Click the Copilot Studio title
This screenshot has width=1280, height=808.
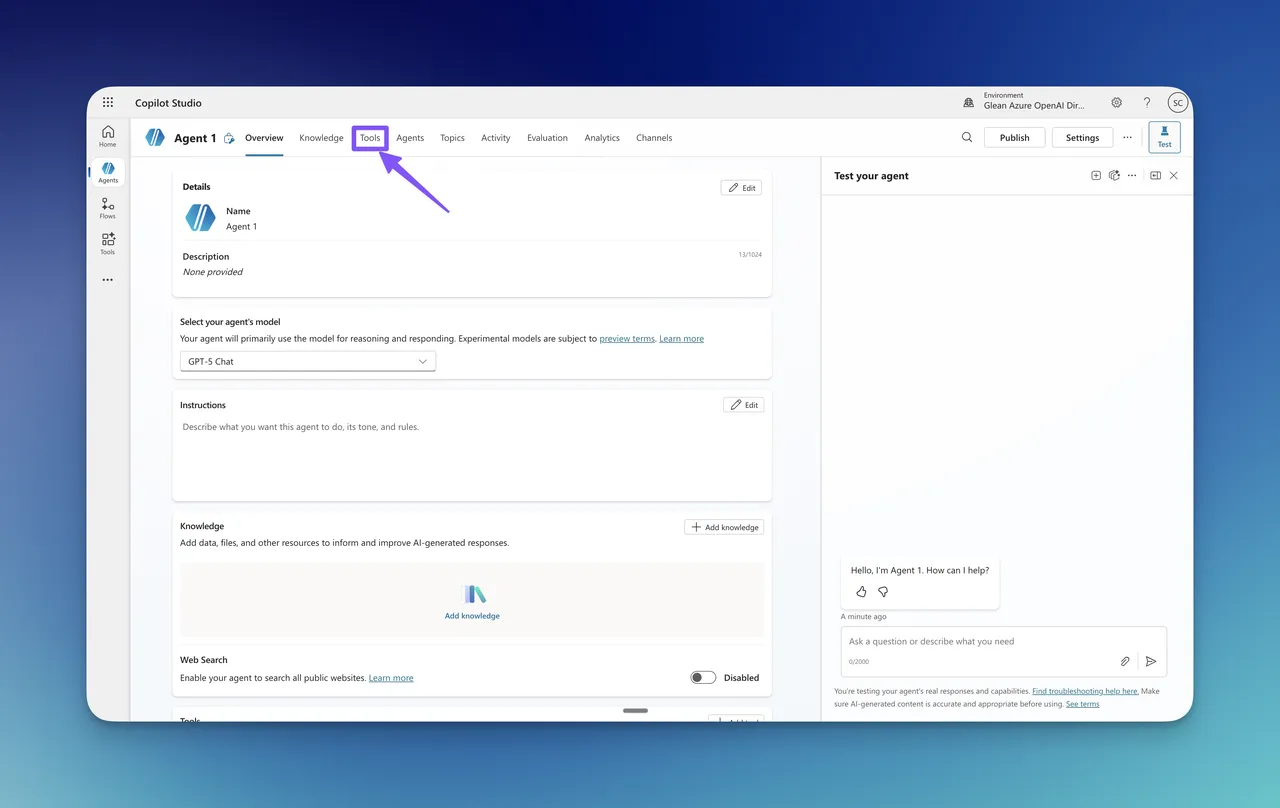[168, 103]
